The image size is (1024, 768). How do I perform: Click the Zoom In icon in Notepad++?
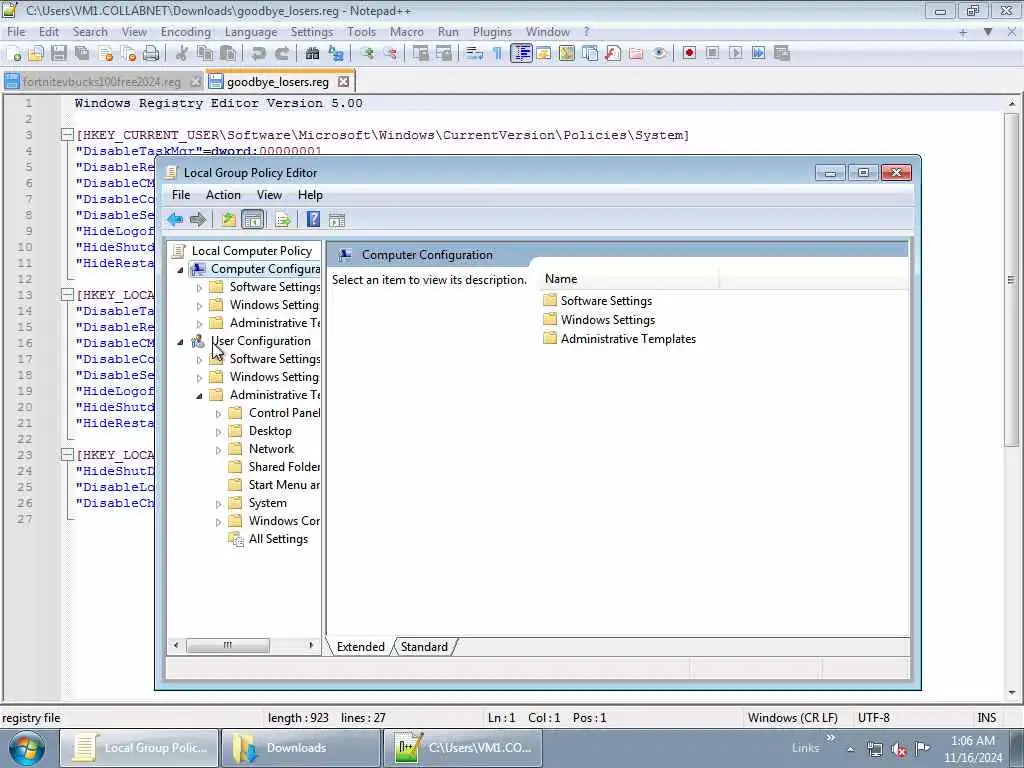(367, 54)
